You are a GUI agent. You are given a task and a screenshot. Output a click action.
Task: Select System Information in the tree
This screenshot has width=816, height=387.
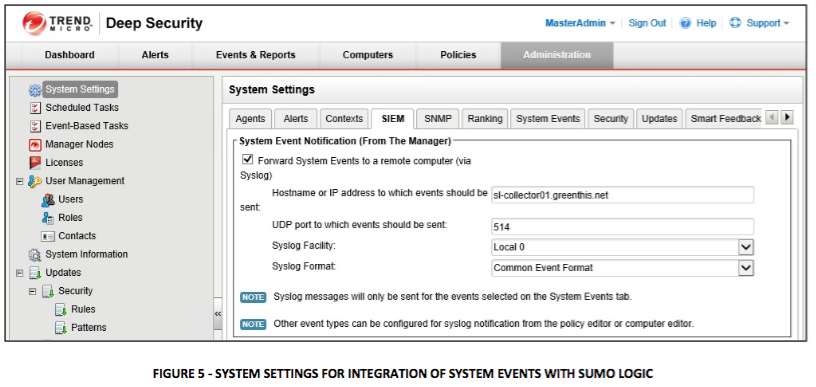click(x=86, y=254)
